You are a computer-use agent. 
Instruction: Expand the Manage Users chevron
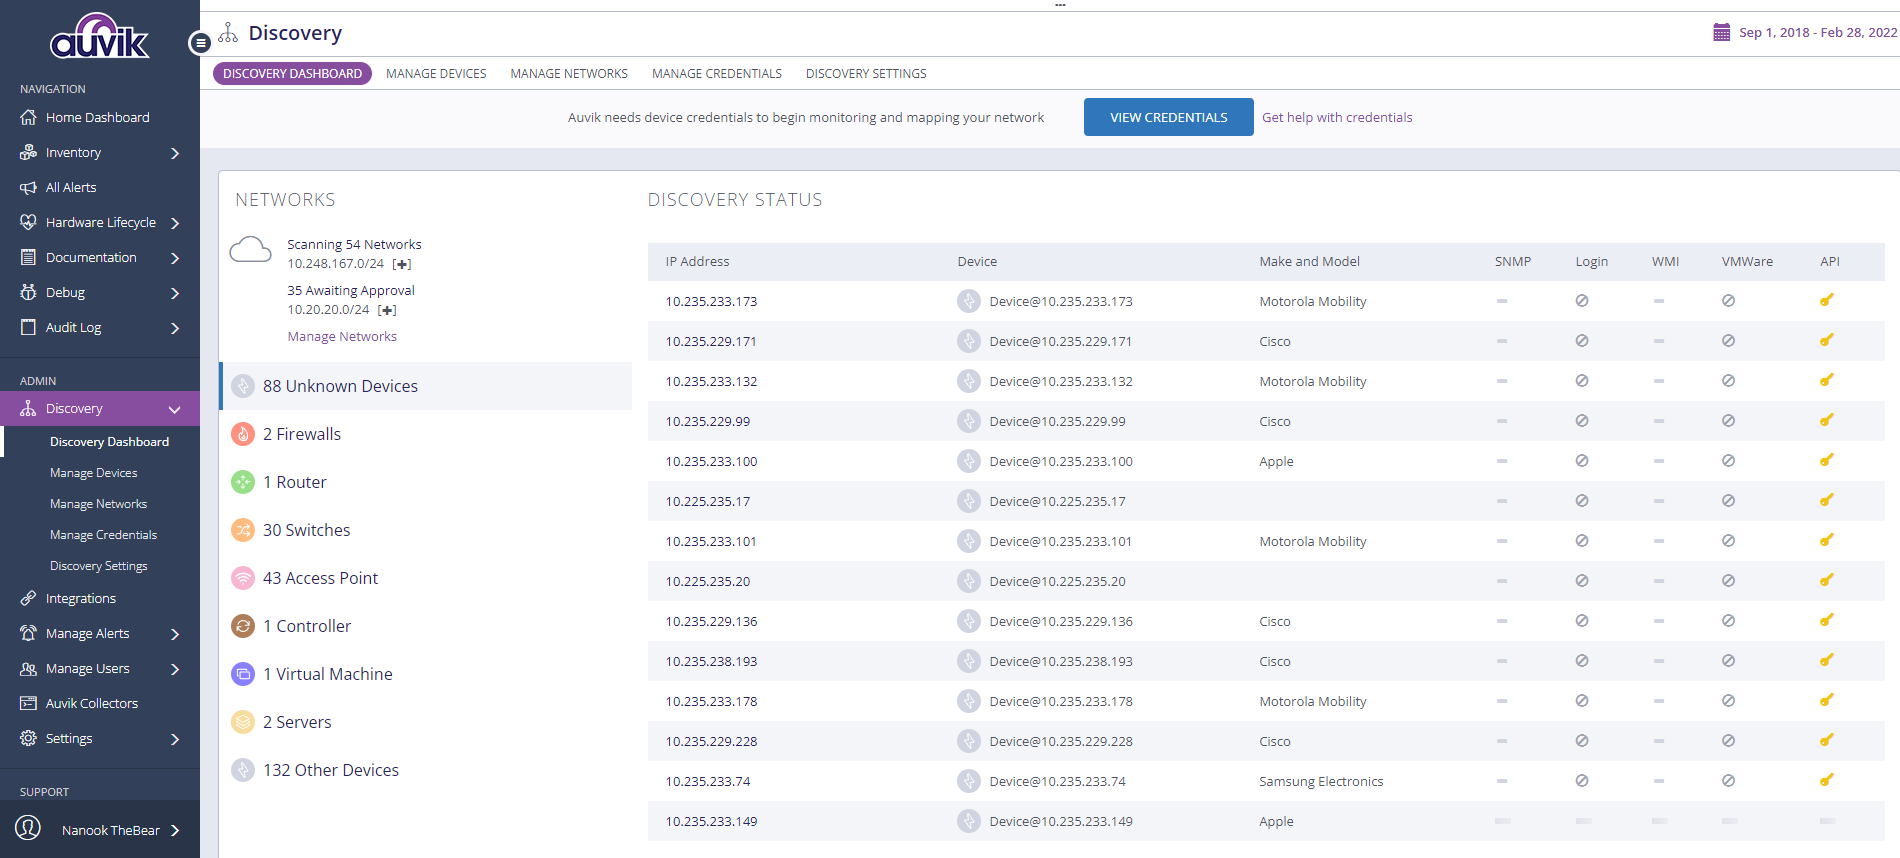[x=175, y=669]
